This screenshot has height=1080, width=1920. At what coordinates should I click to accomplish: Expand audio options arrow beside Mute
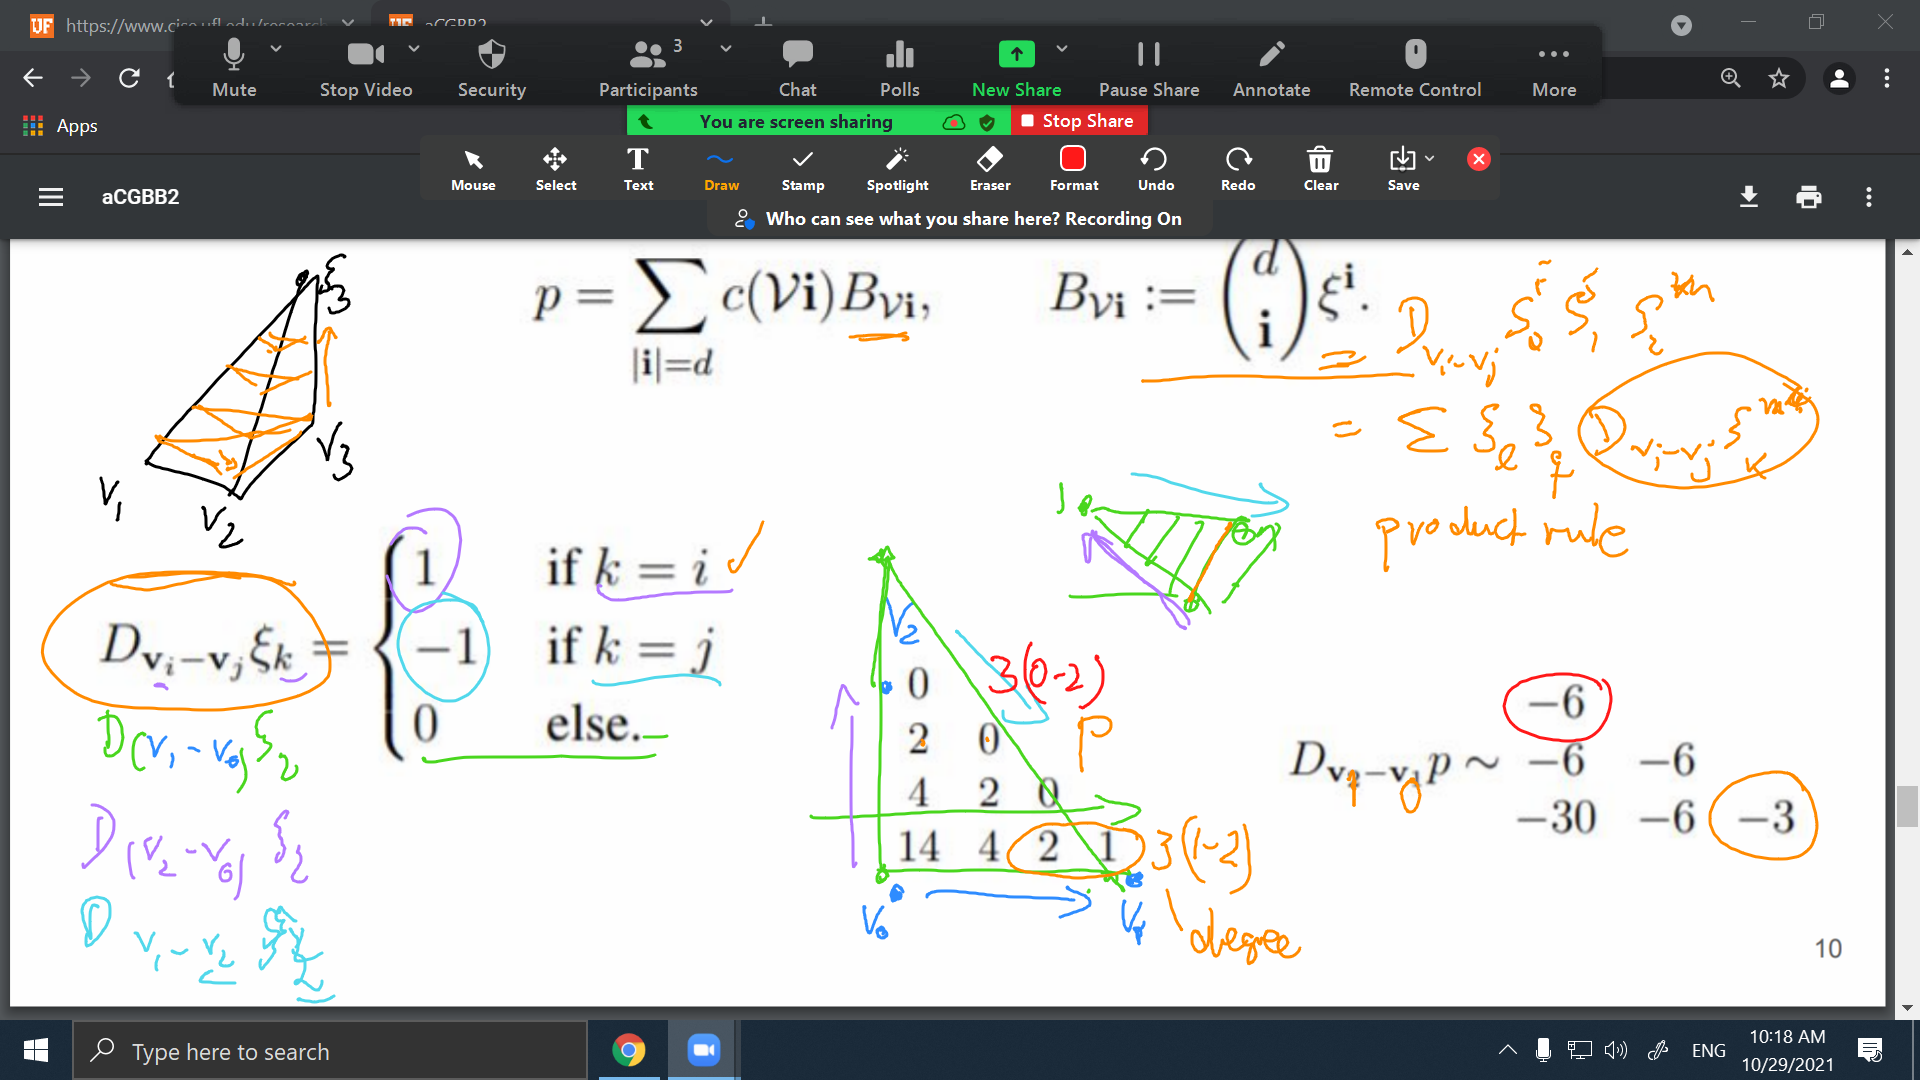(x=276, y=48)
